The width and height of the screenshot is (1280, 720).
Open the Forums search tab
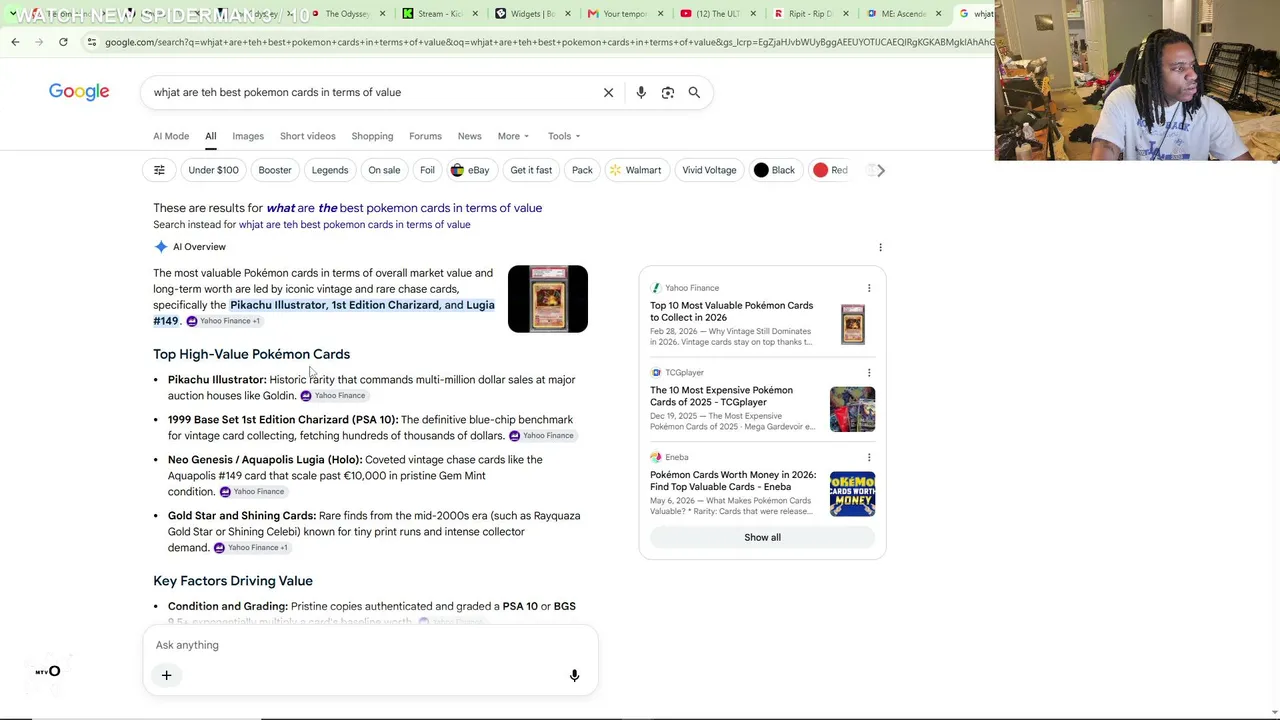425,136
